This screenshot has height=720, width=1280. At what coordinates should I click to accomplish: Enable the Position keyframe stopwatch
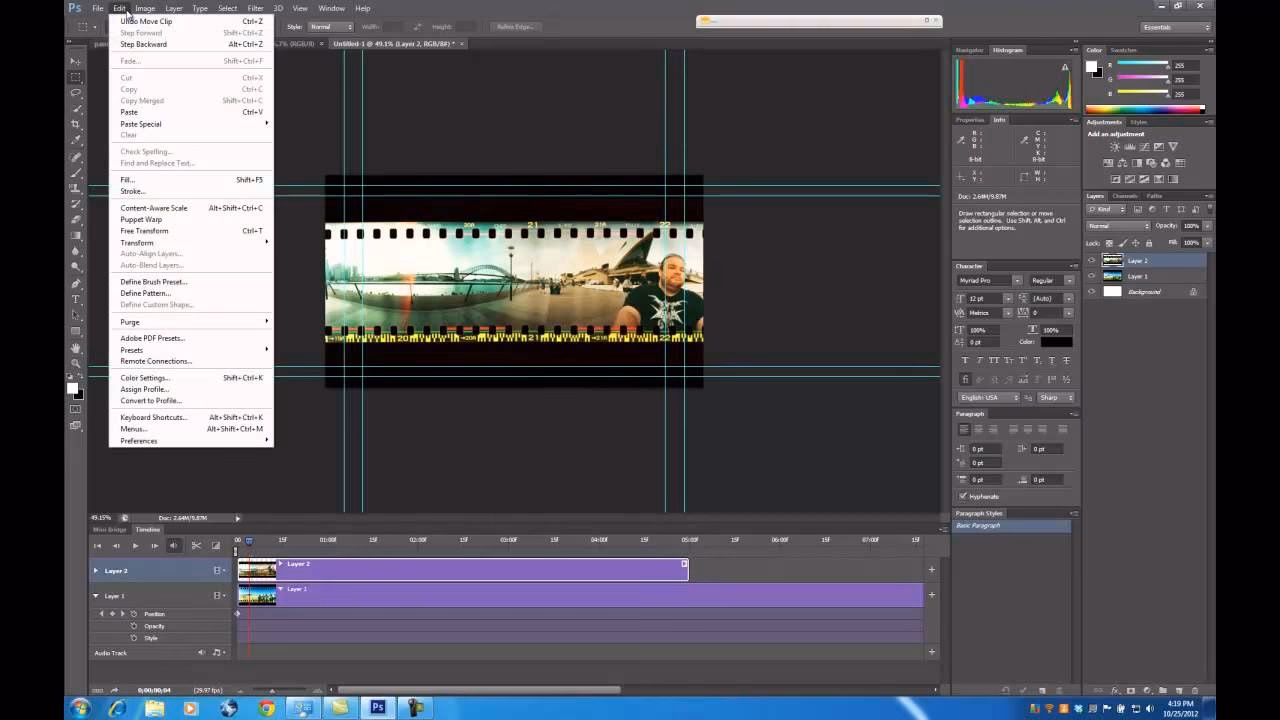(133, 614)
